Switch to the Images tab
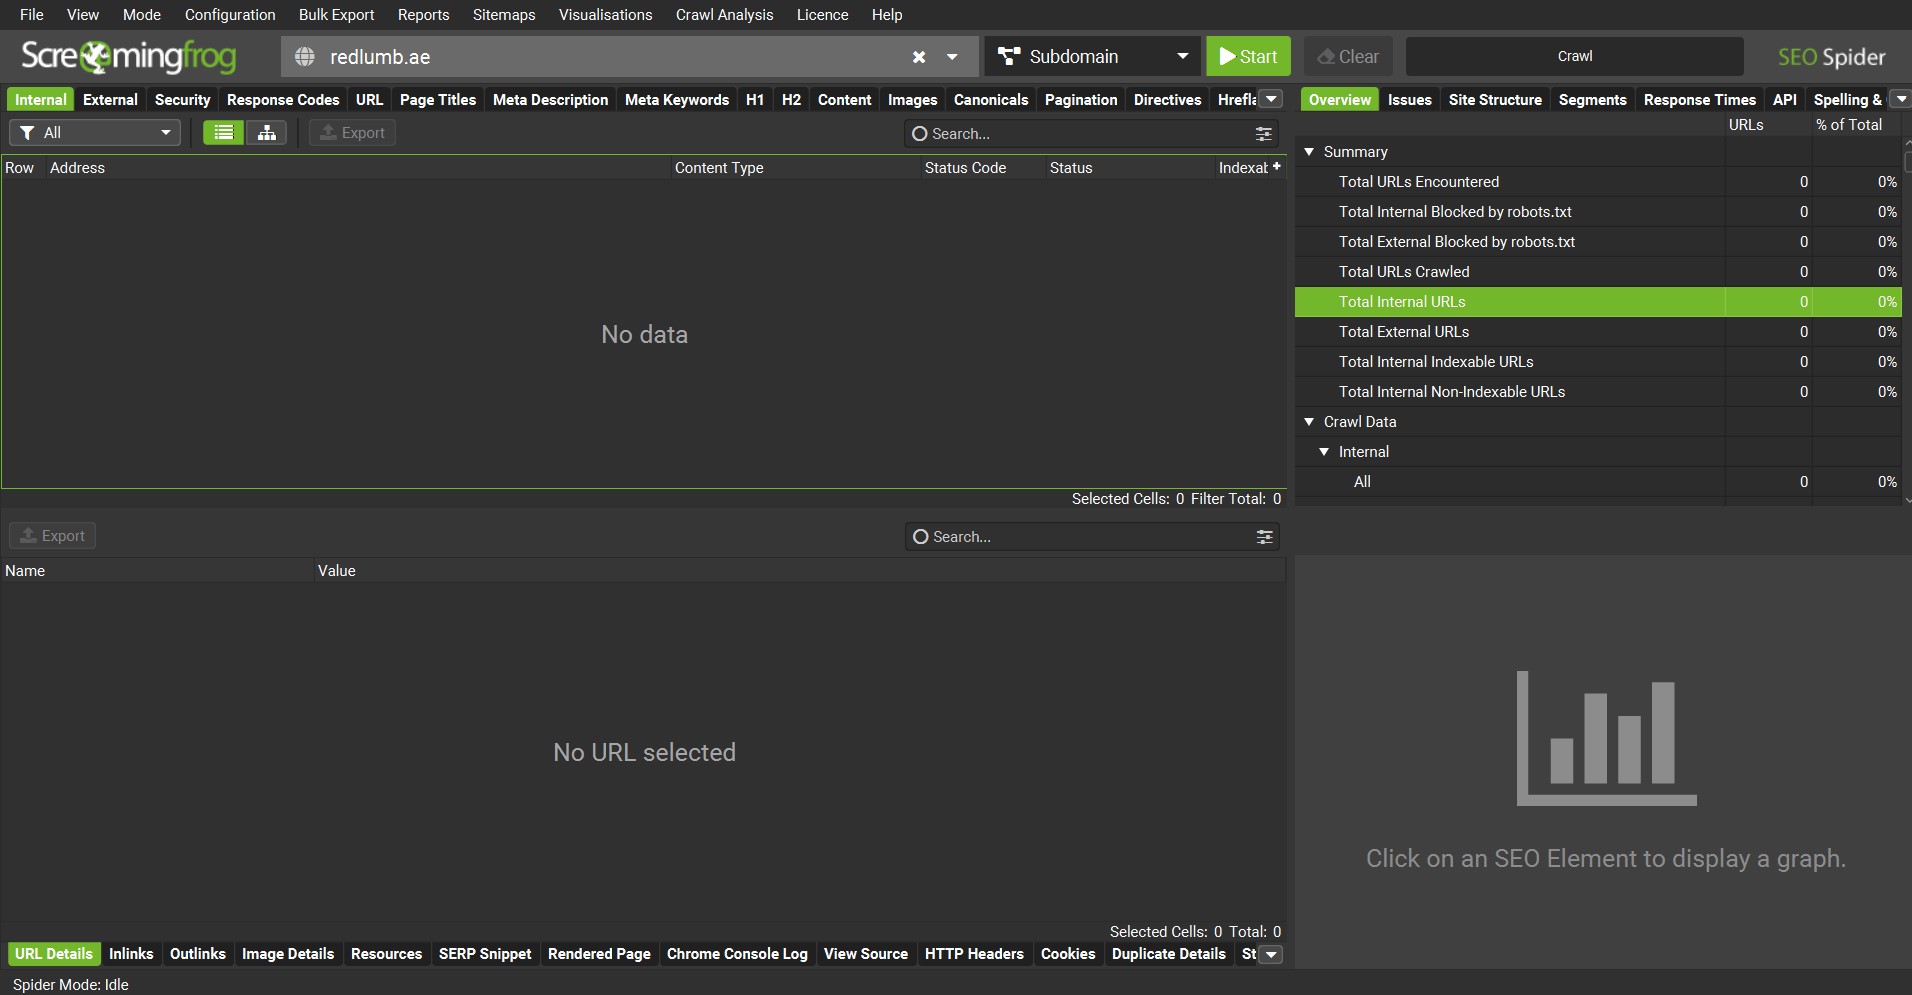 911,99
